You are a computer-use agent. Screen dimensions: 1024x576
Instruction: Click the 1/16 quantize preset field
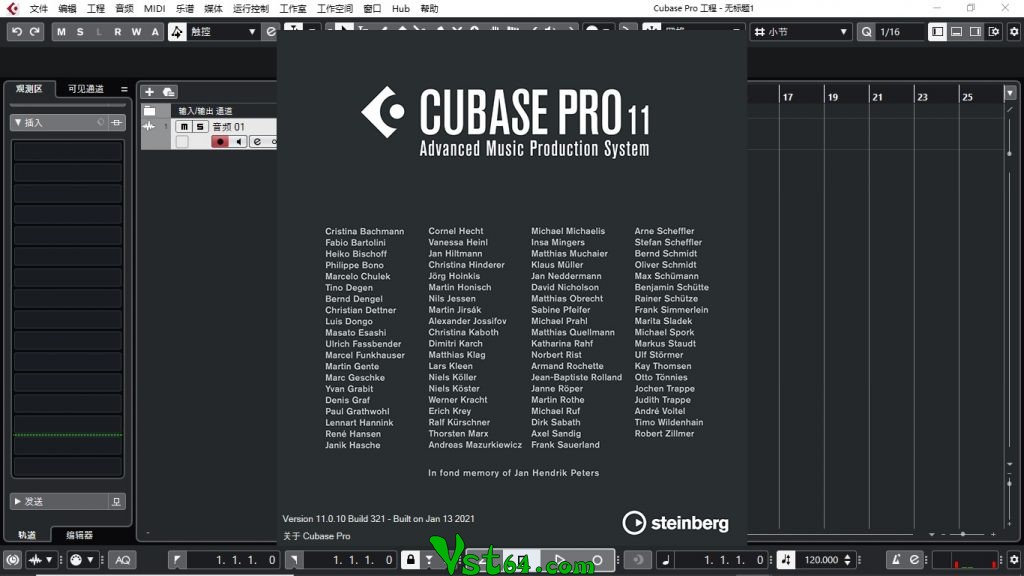(x=900, y=31)
